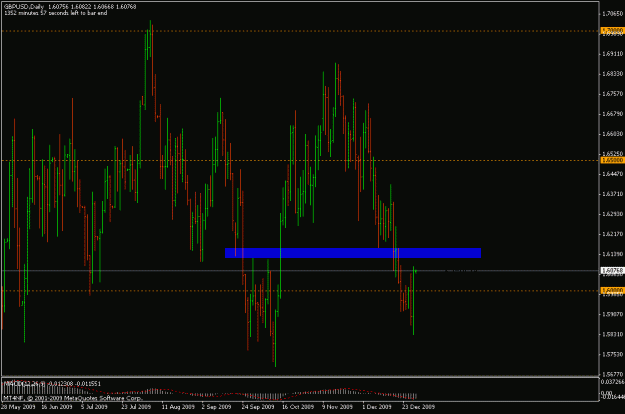
Task: Click the 5 Jul 2009 date label
Action: point(94,407)
